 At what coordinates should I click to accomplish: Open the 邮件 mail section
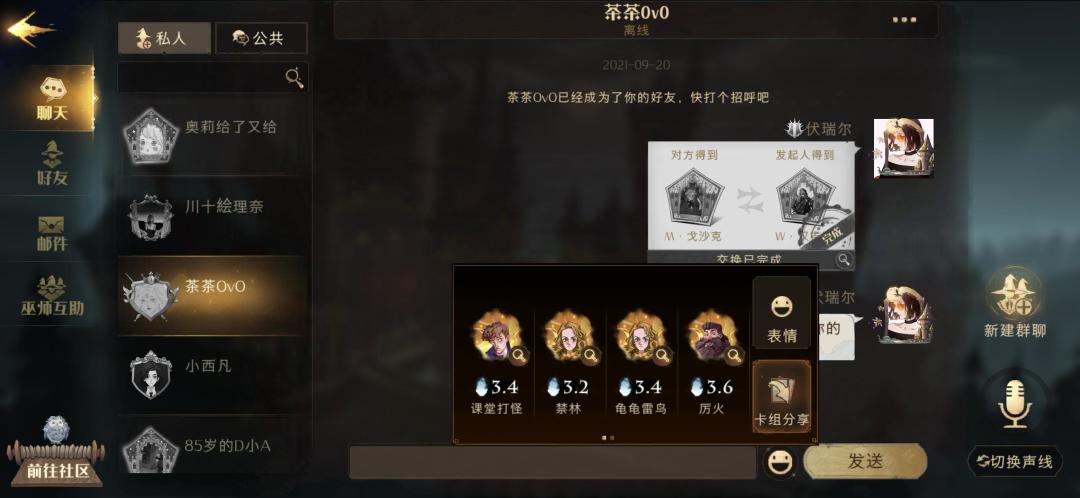(x=52, y=232)
